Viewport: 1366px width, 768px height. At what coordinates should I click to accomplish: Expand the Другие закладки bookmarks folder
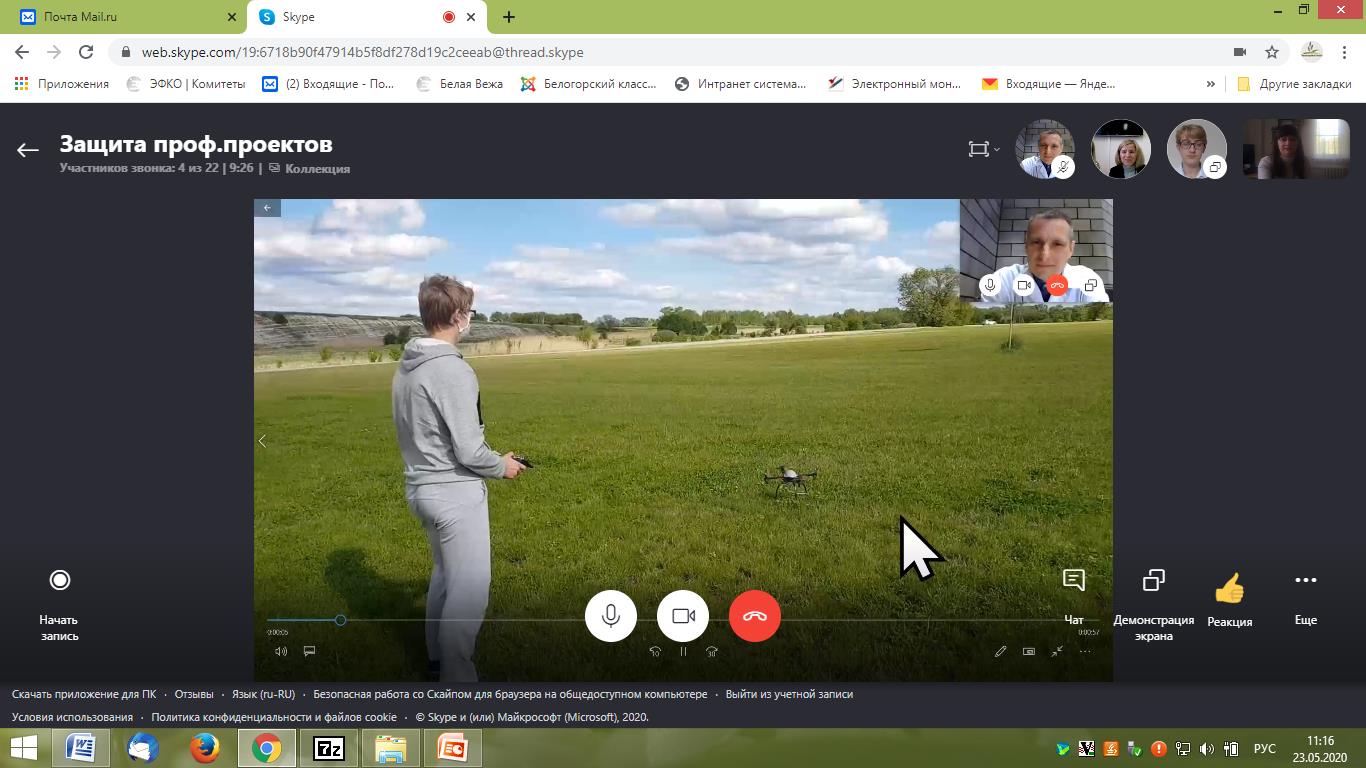coord(1294,84)
